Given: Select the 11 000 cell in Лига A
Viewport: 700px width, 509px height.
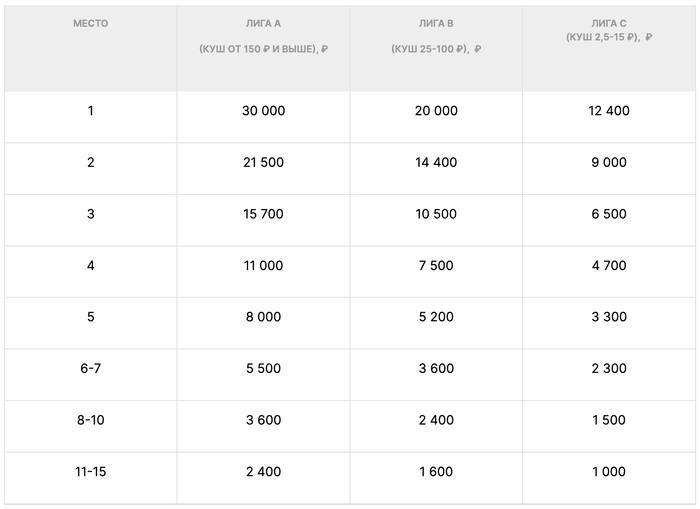Looking at the screenshot, I should 263,266.
